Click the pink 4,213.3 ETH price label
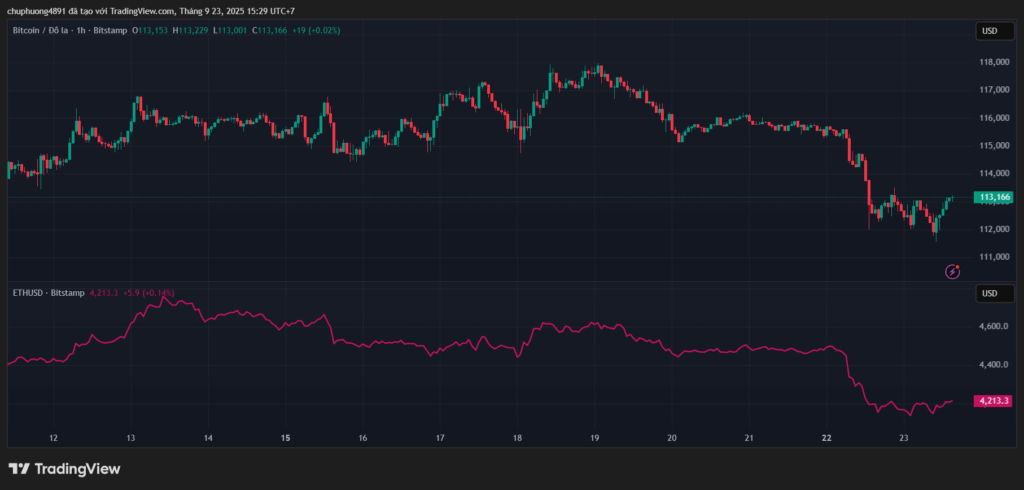Screen dimensions: 1024x490 point(995,400)
